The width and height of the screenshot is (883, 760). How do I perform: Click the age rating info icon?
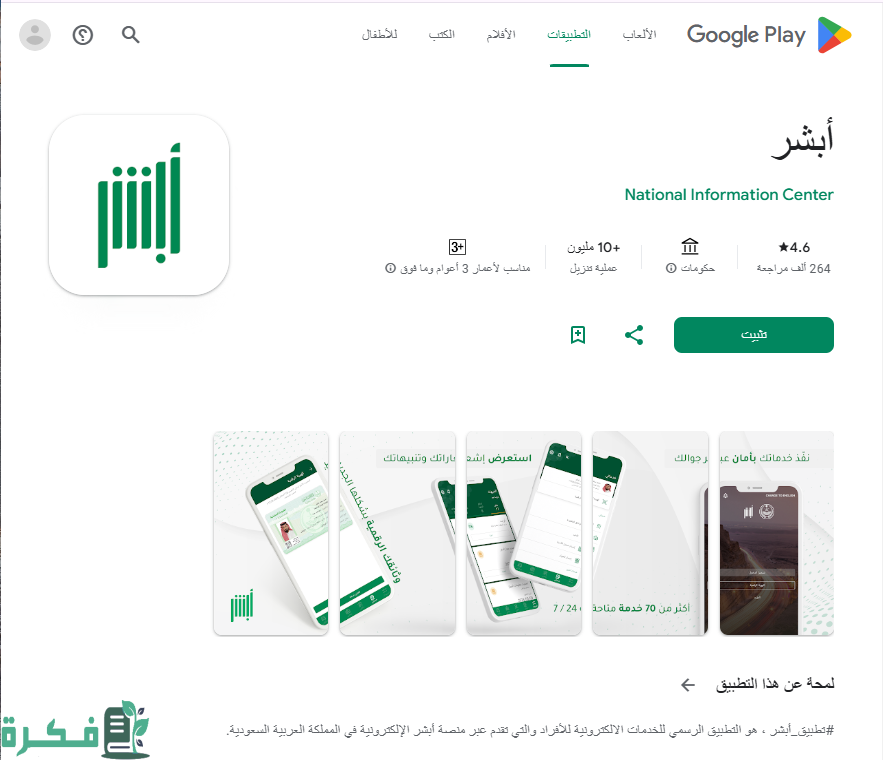pos(390,268)
